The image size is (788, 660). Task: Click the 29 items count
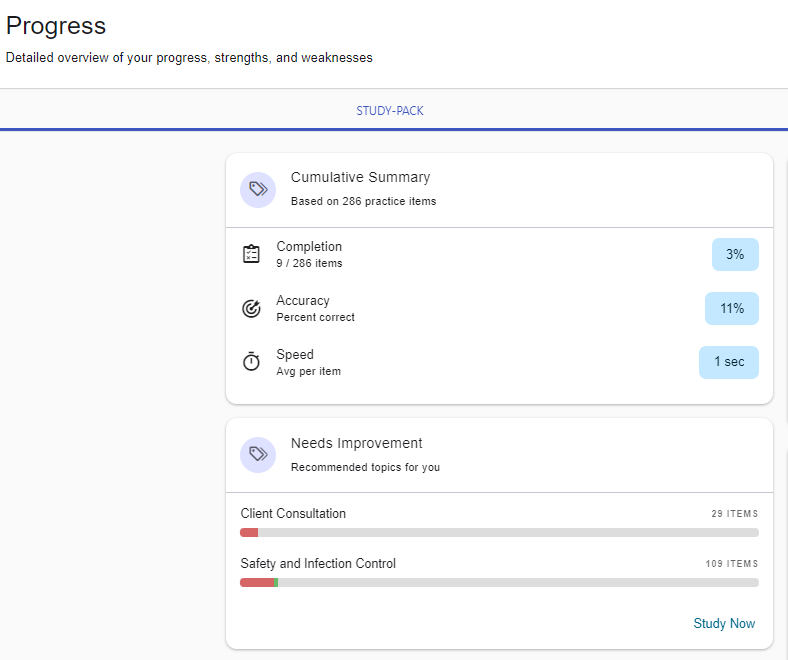[734, 514]
